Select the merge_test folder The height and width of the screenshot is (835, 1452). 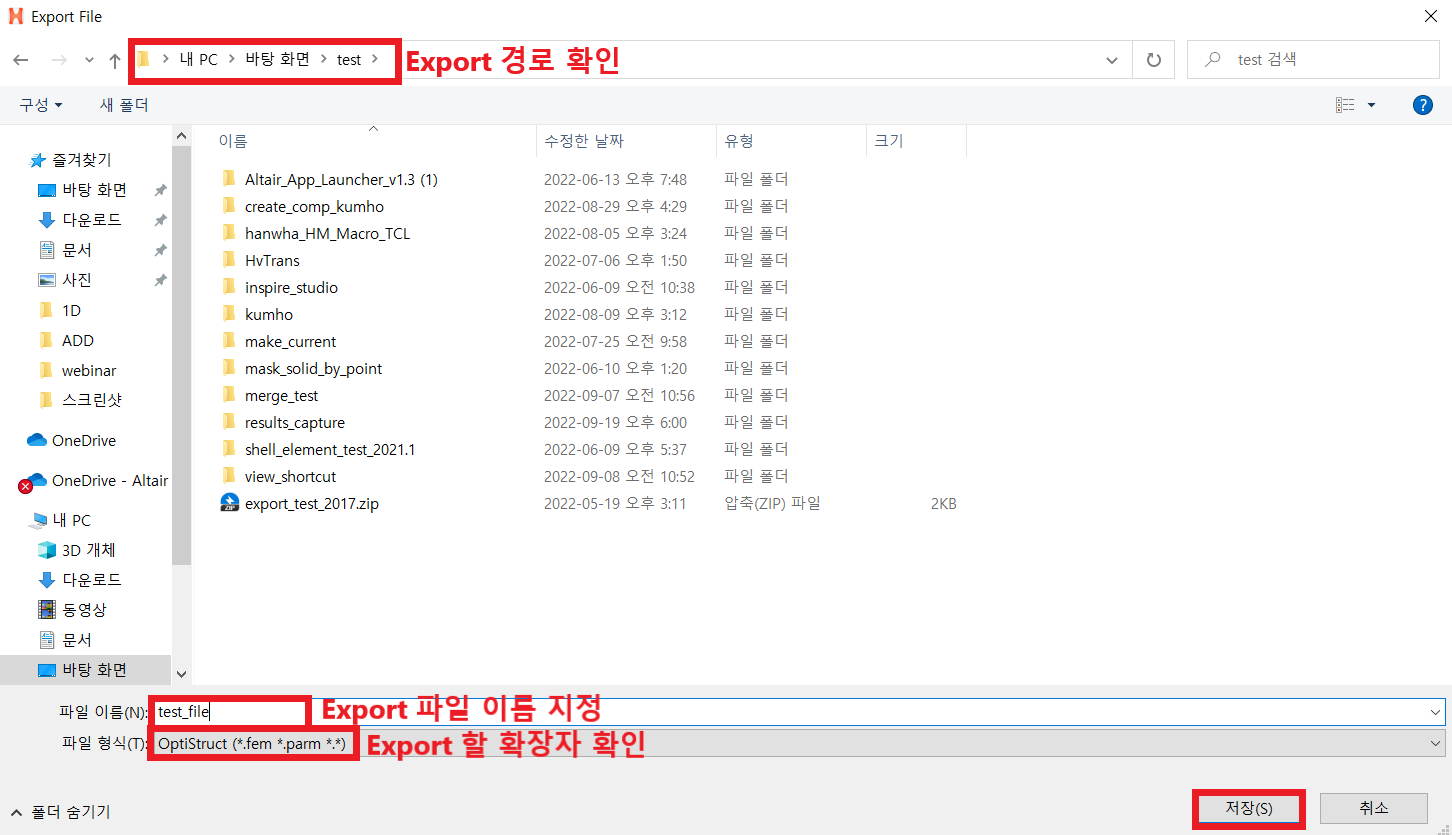281,396
